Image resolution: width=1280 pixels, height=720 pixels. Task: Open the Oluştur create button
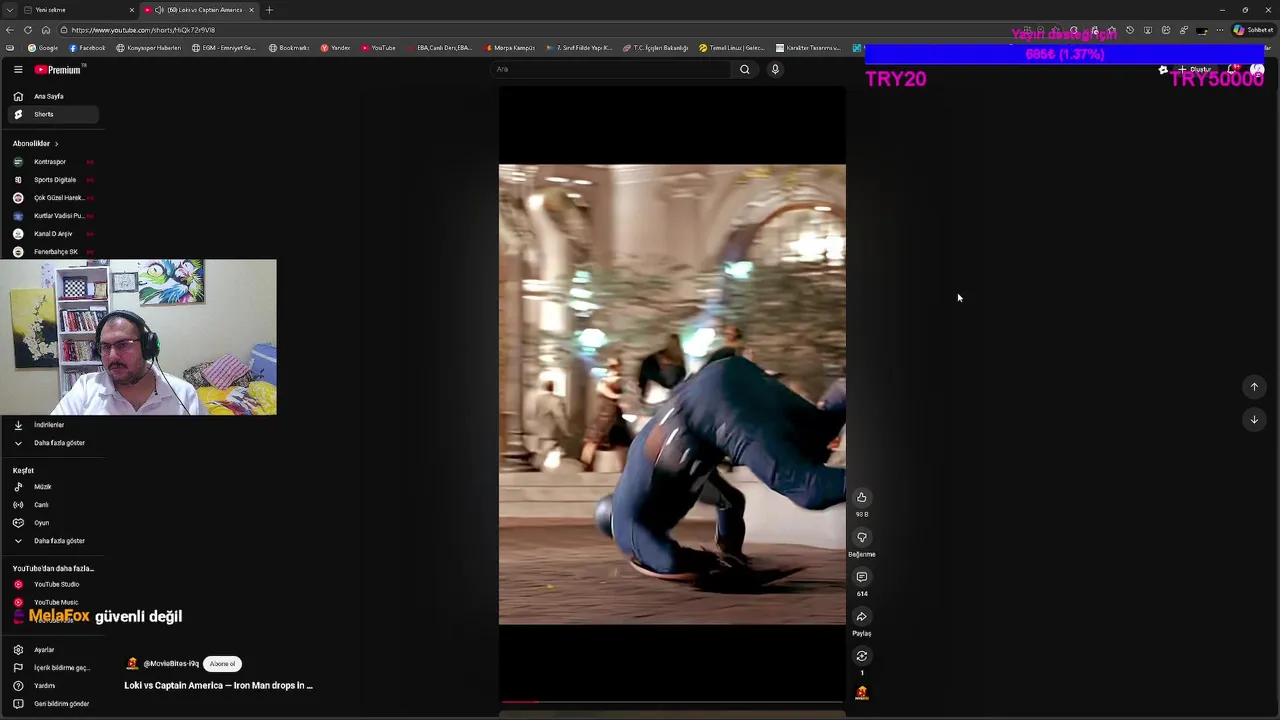point(1197,70)
